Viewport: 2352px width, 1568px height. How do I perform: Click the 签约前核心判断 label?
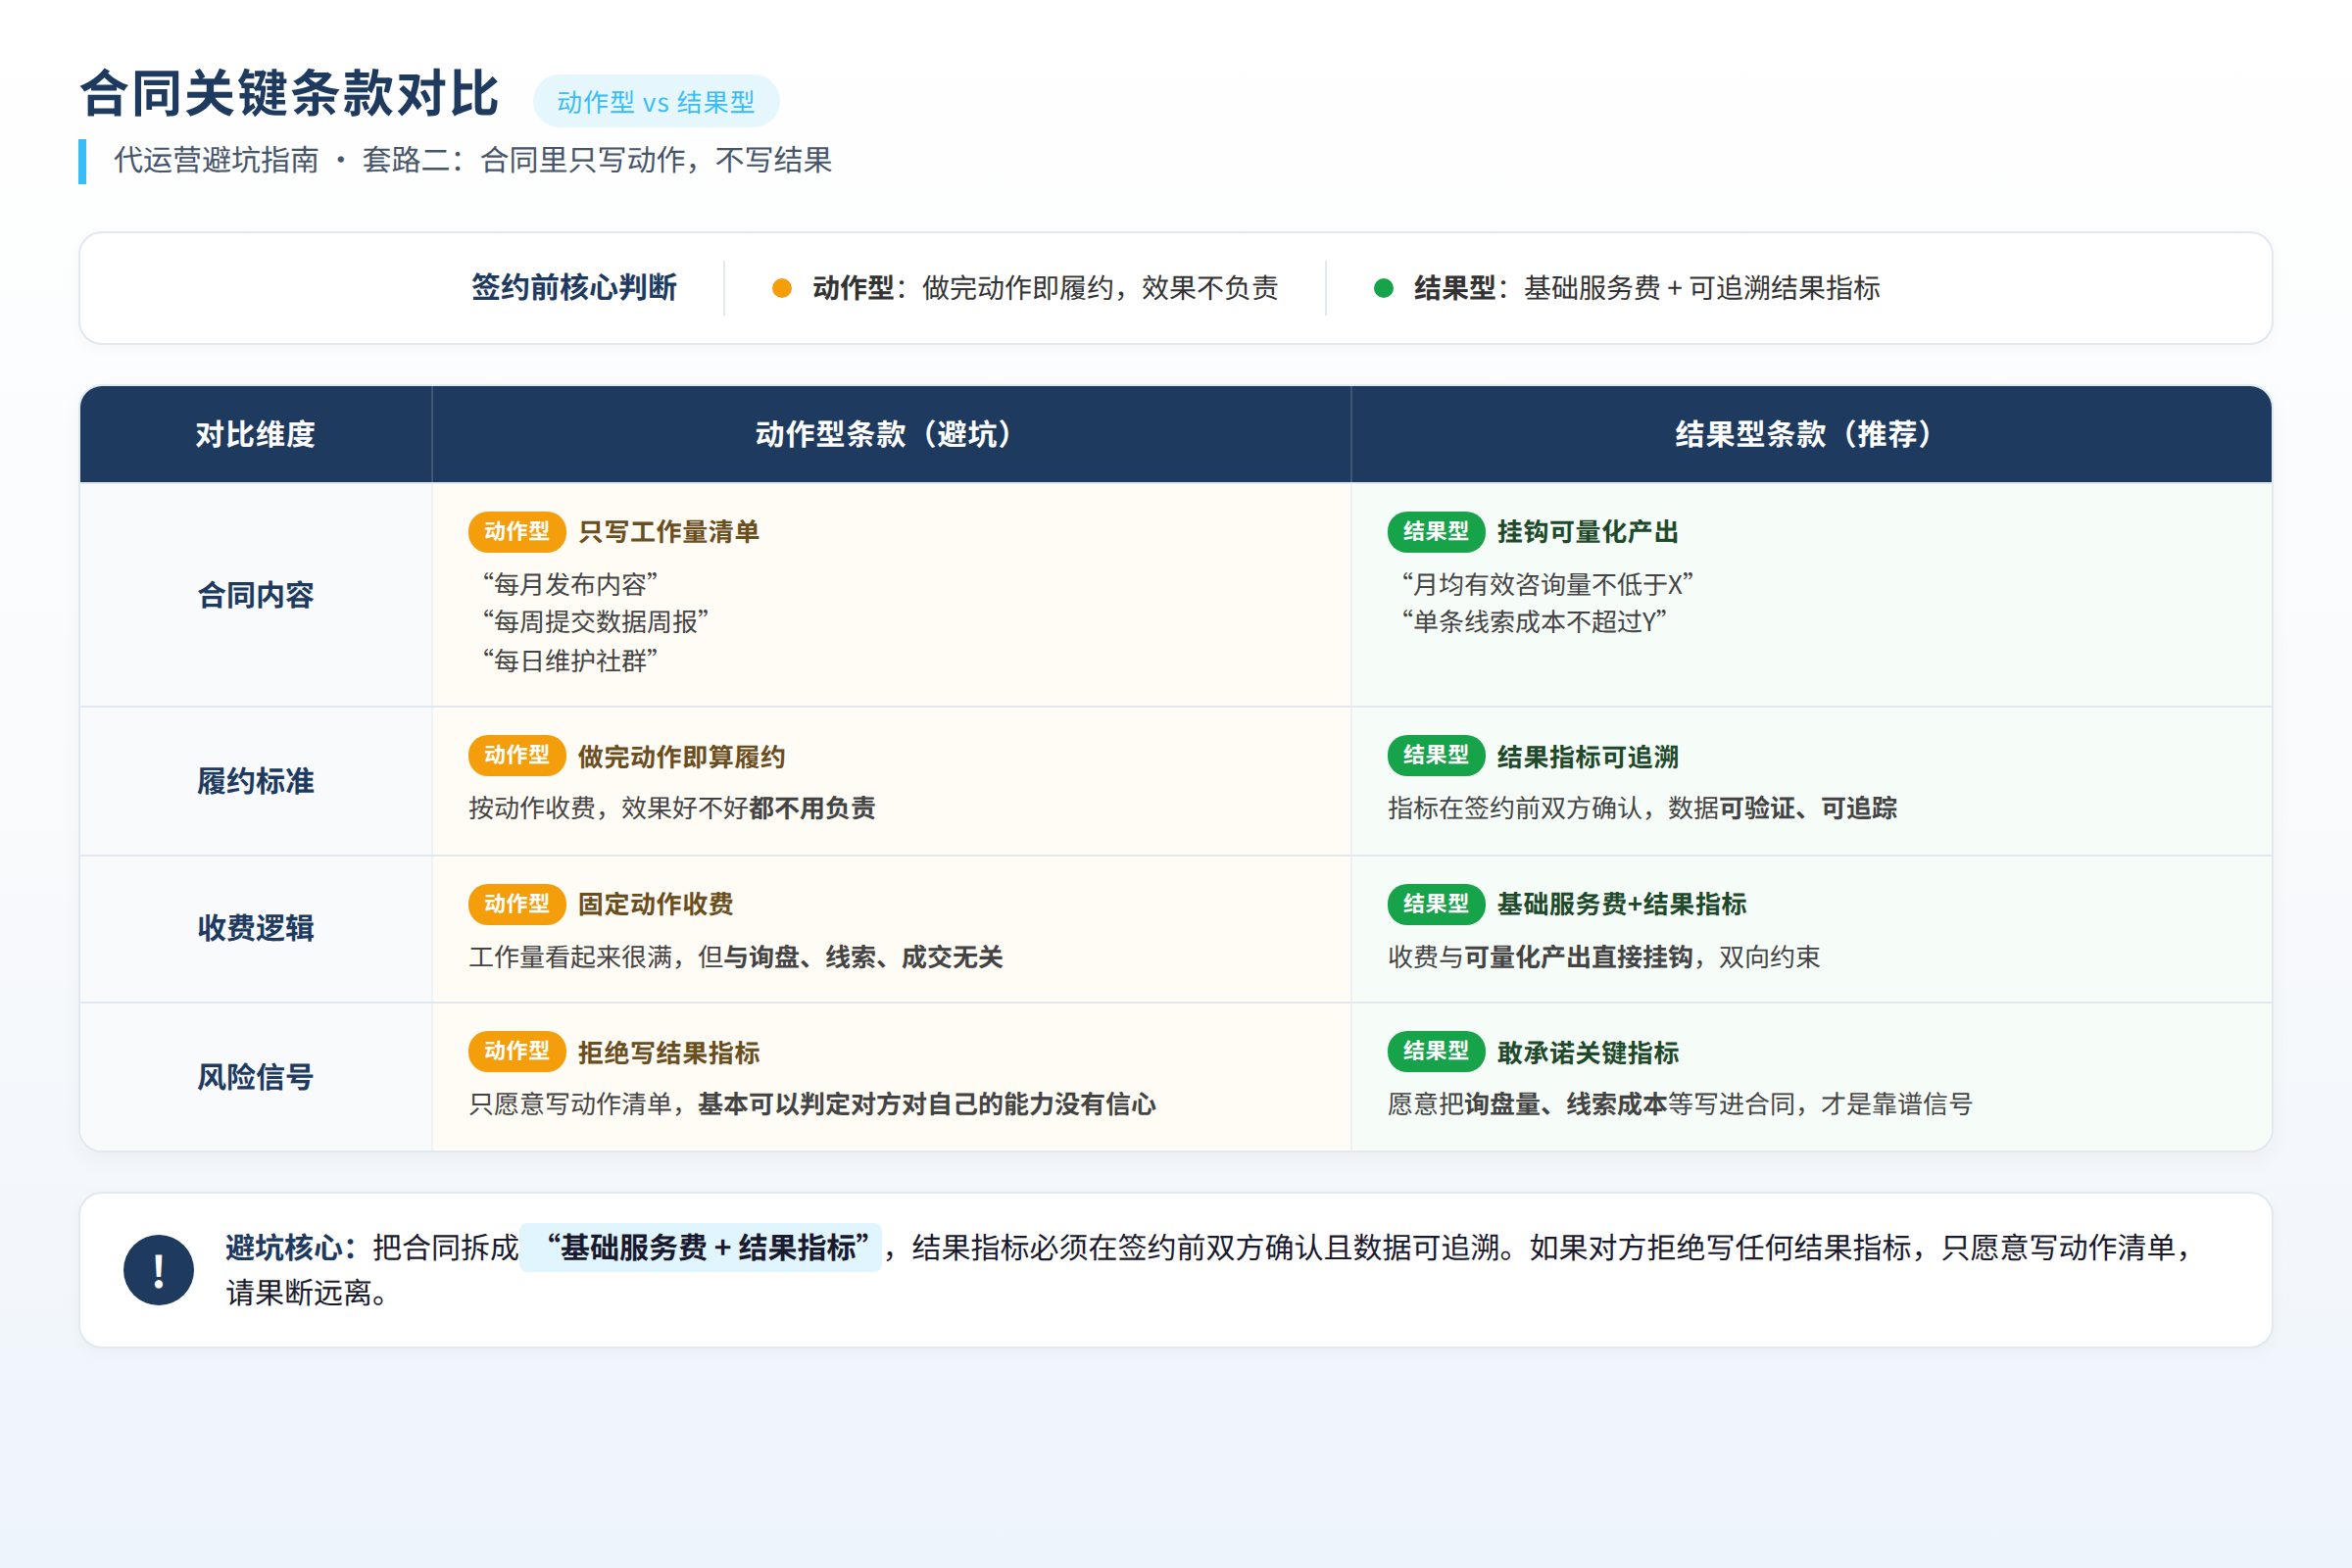click(574, 288)
